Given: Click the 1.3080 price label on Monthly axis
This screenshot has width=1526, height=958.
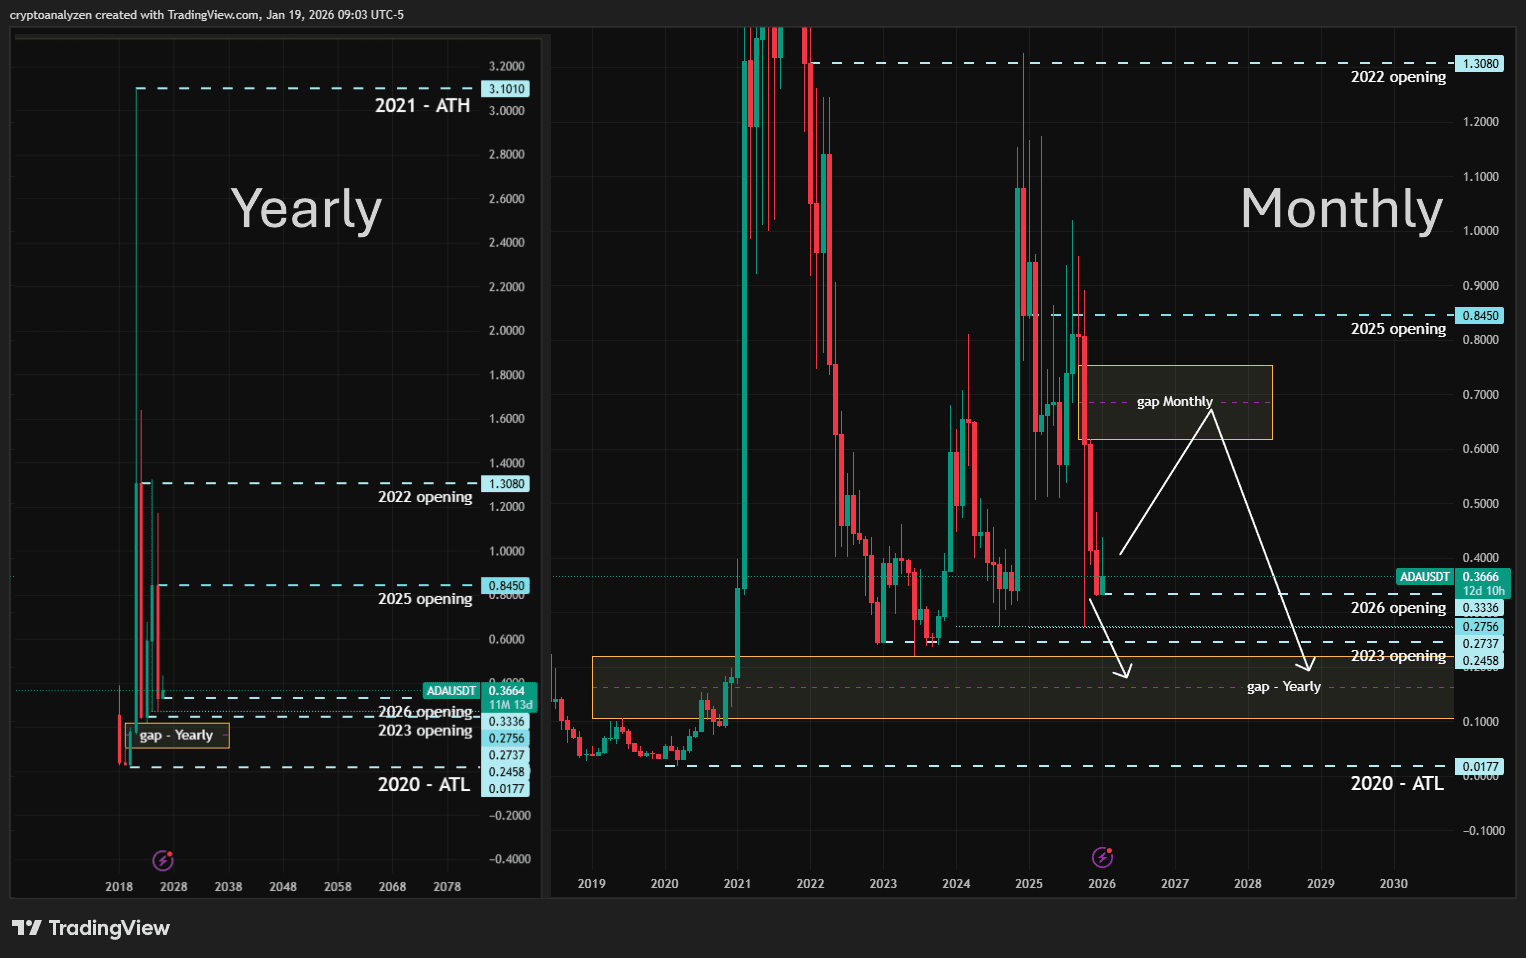Looking at the screenshot, I should coord(1481,63).
